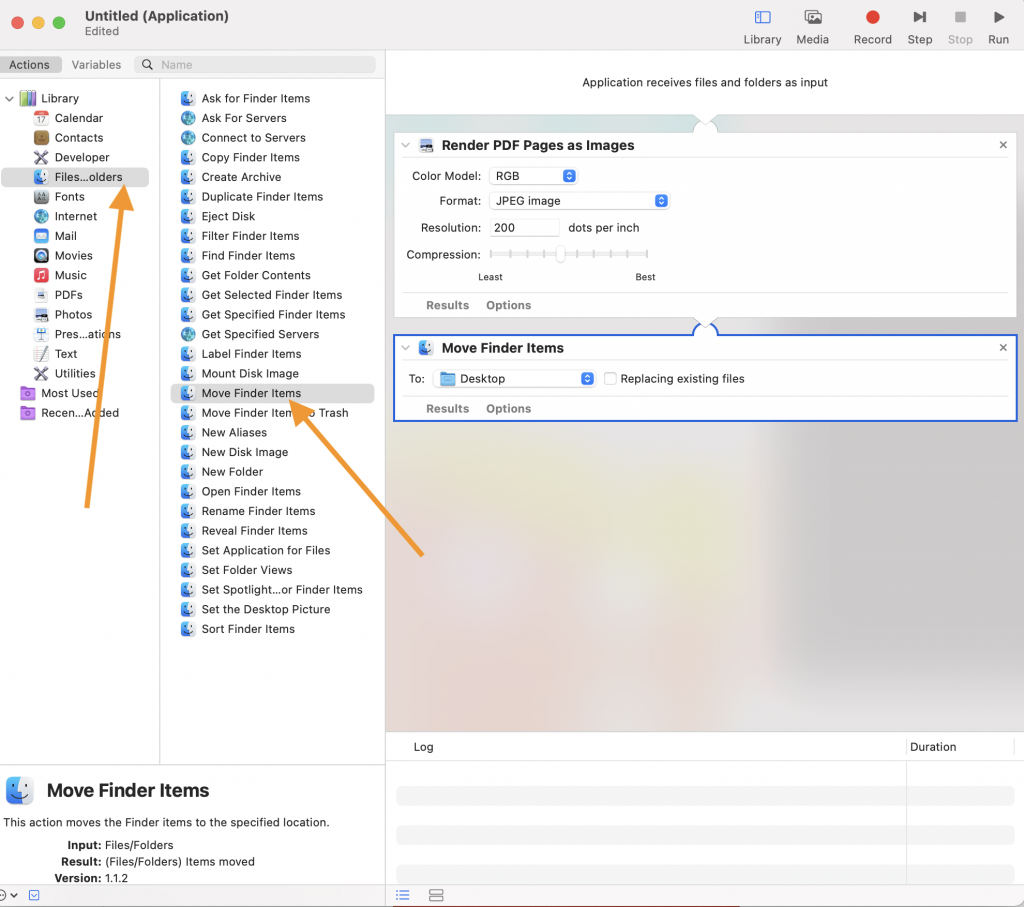Select Ask For Servers action
This screenshot has height=907, width=1024.
pyautogui.click(x=244, y=118)
